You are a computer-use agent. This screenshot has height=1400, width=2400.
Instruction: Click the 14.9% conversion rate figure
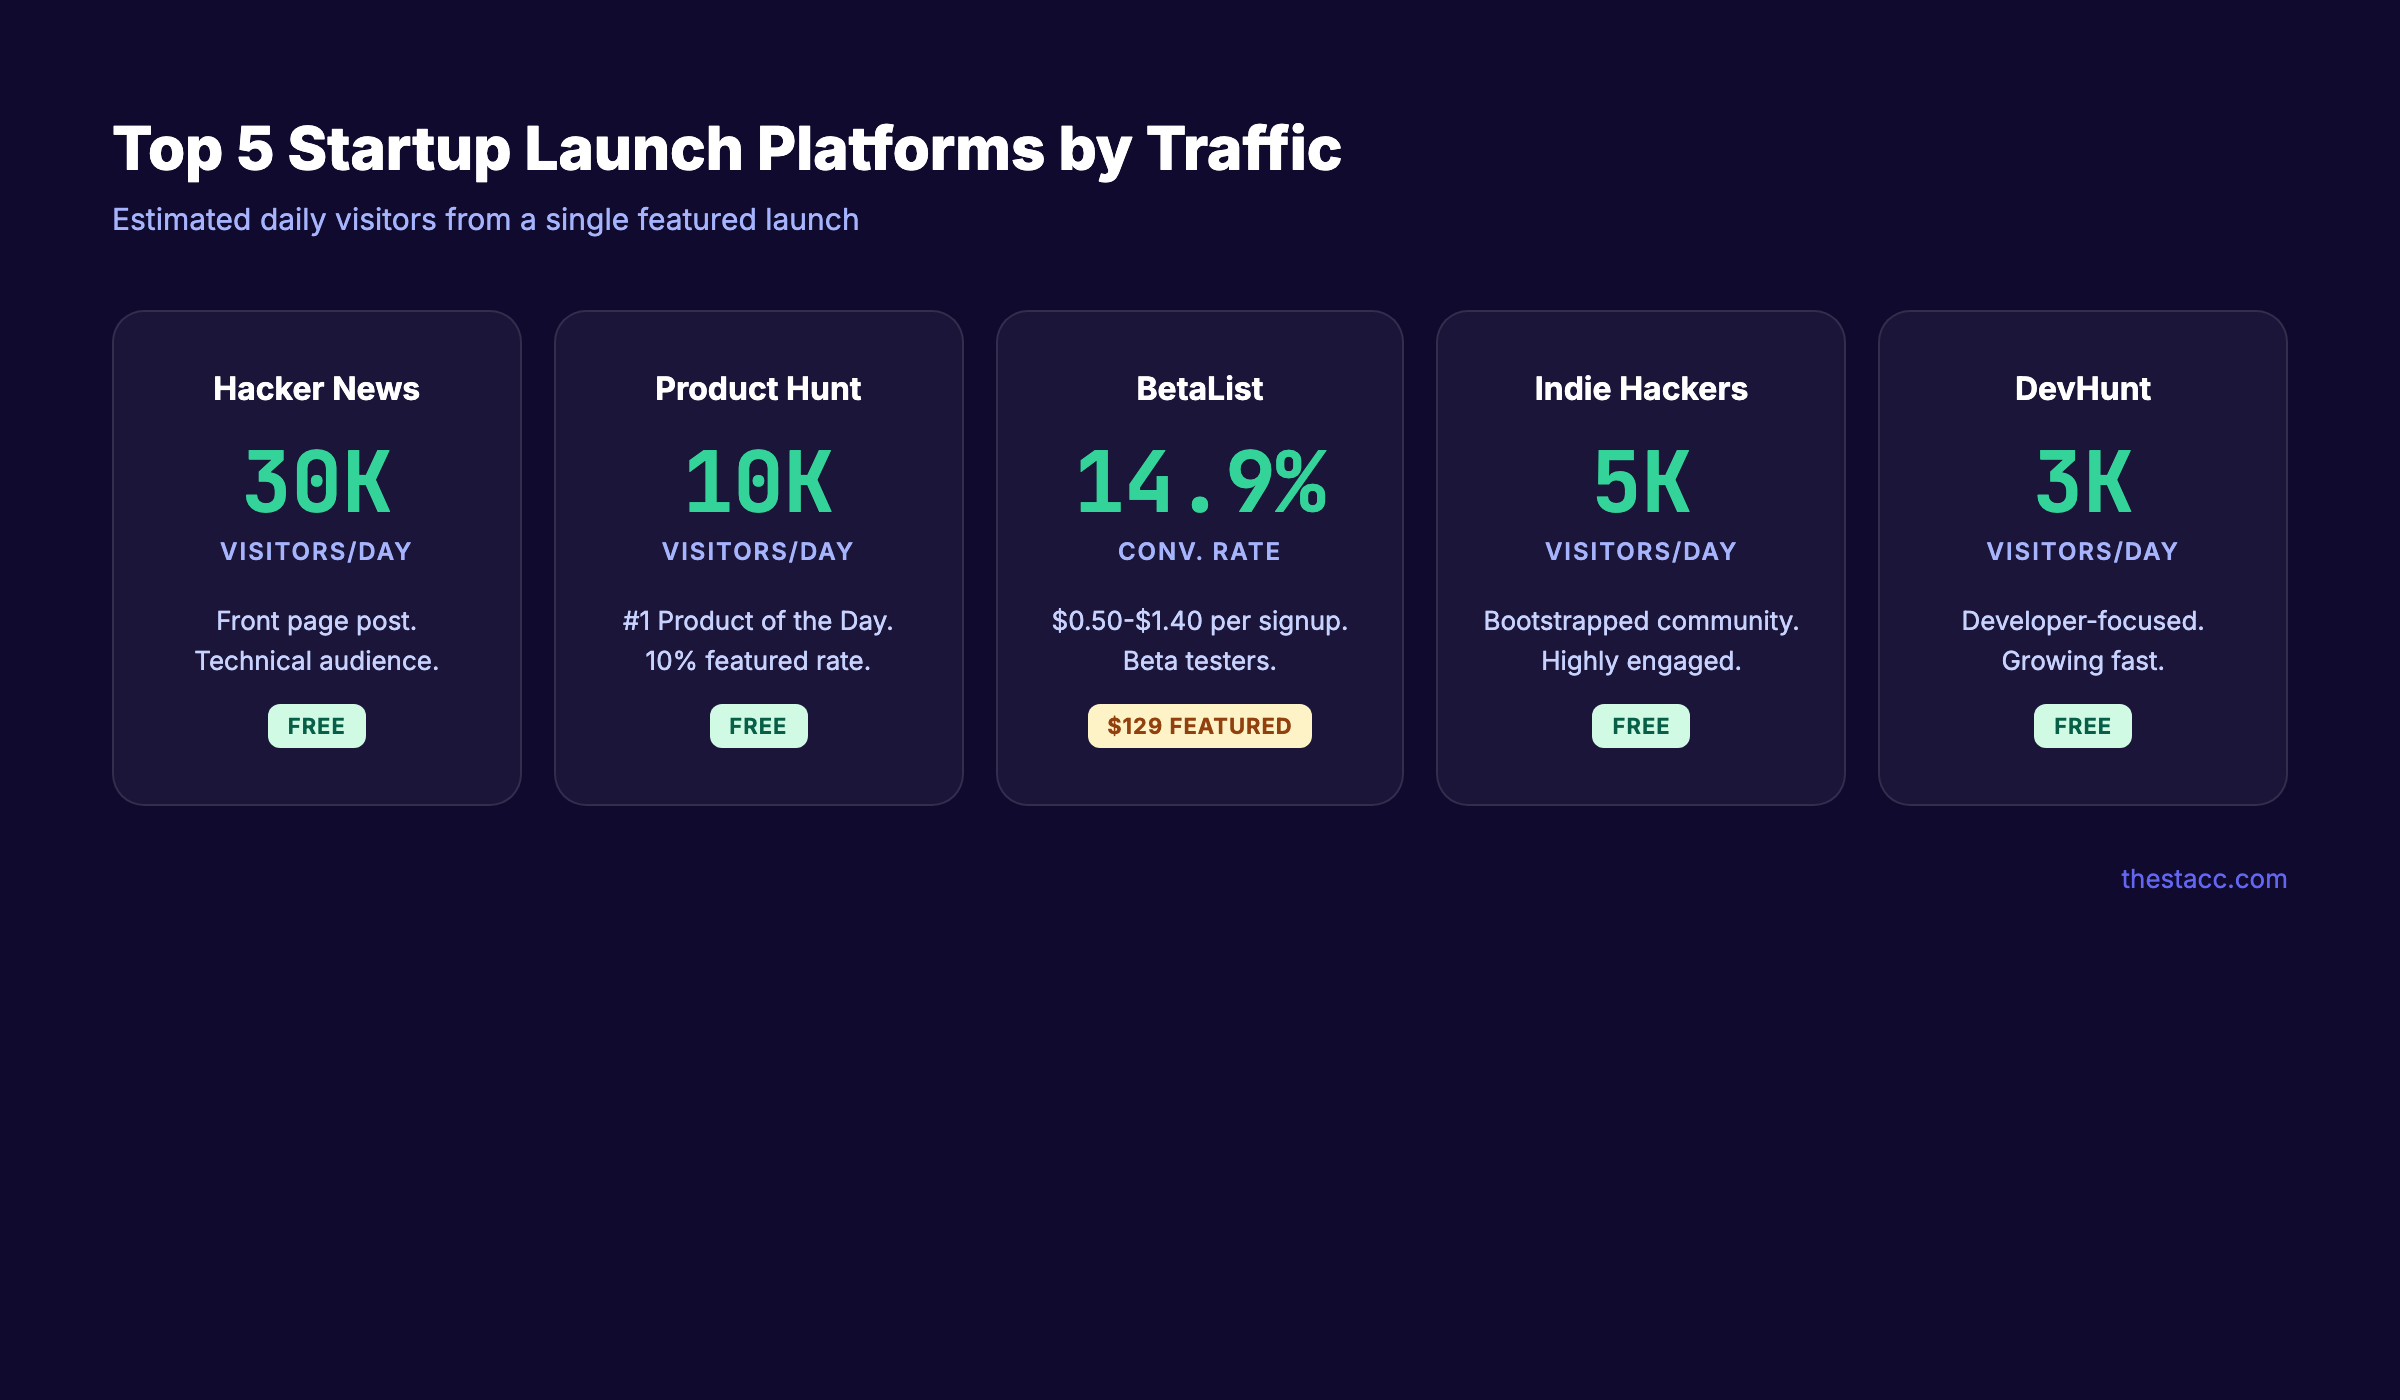pos(1200,483)
